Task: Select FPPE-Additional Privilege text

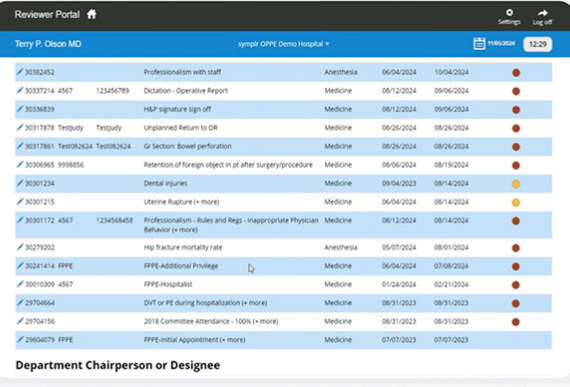Action: (x=181, y=266)
